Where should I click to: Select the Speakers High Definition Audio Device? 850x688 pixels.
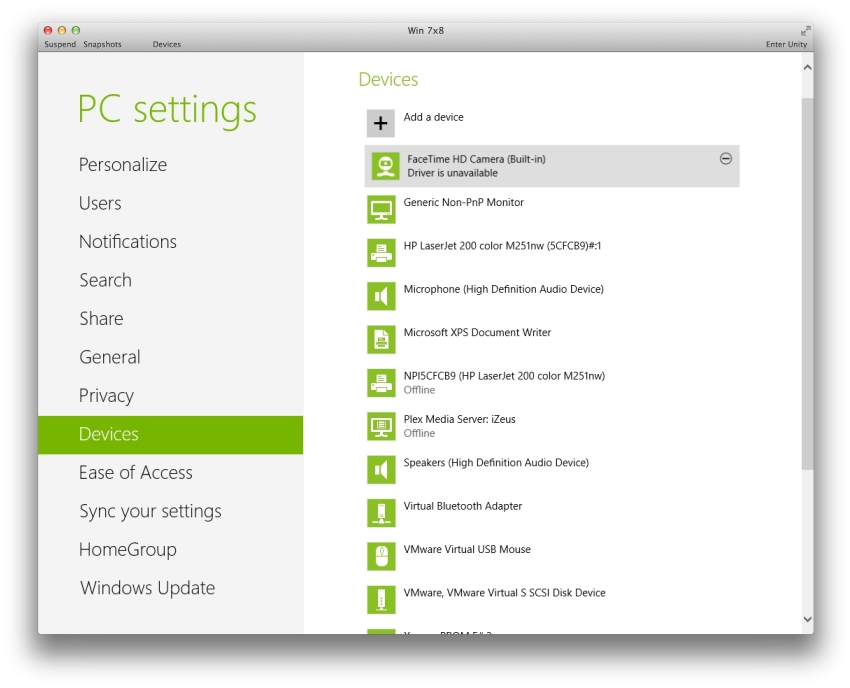coord(496,463)
